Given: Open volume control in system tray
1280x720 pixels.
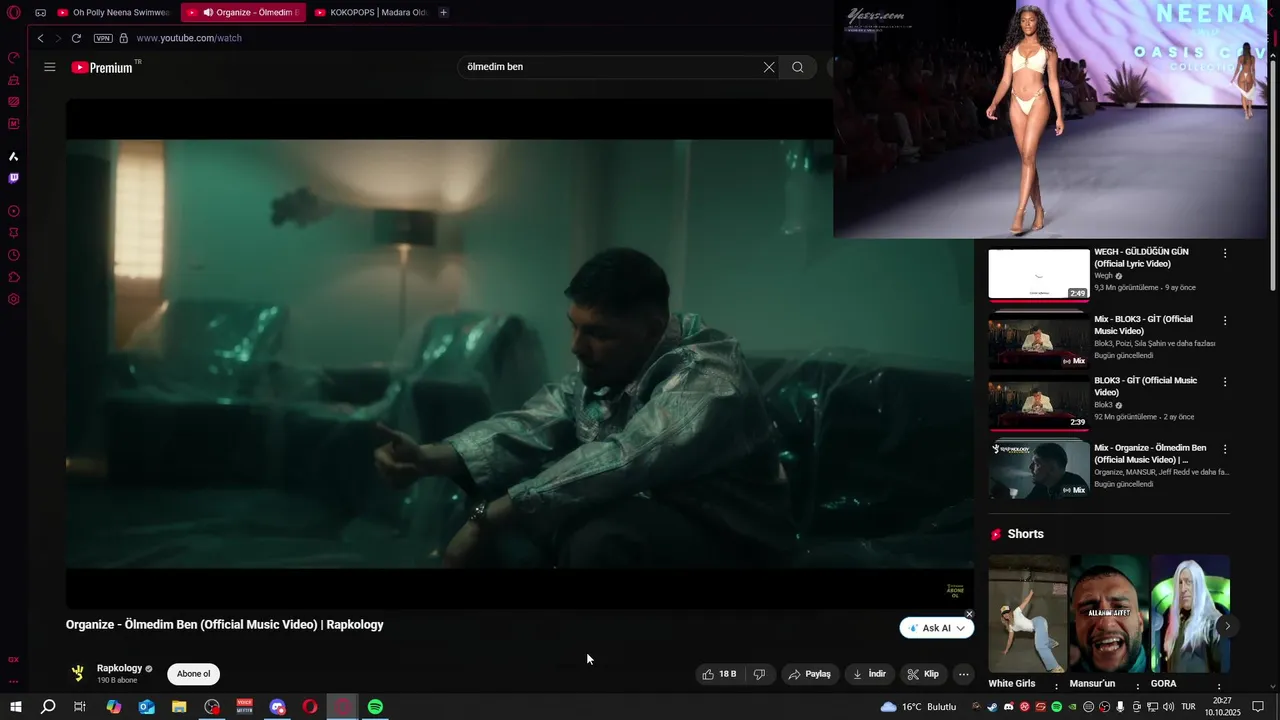Looking at the screenshot, I should coord(1168,707).
